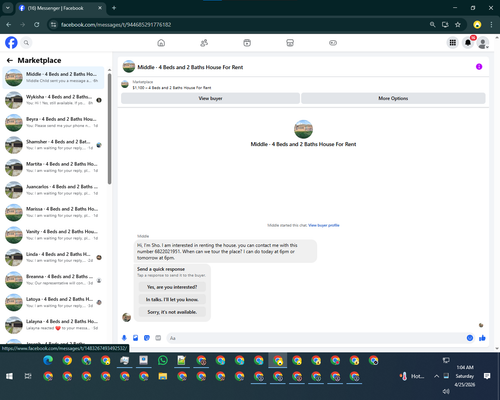
Task: Open the Breanna conversation
Action: pos(53,280)
